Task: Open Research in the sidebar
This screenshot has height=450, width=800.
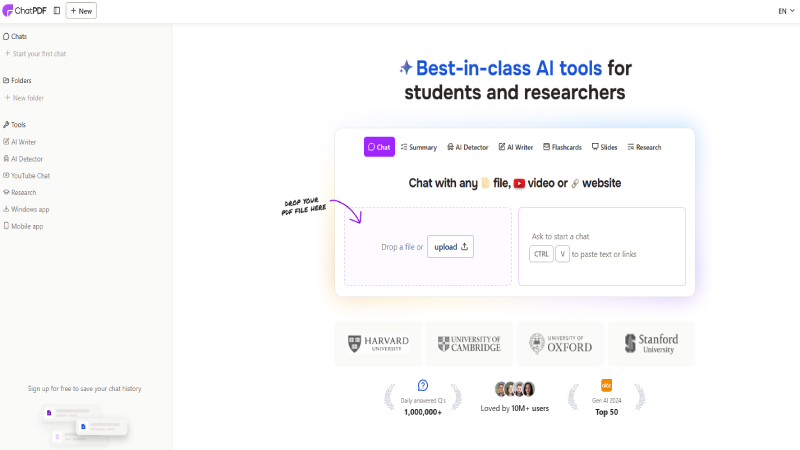Action: click(19, 192)
